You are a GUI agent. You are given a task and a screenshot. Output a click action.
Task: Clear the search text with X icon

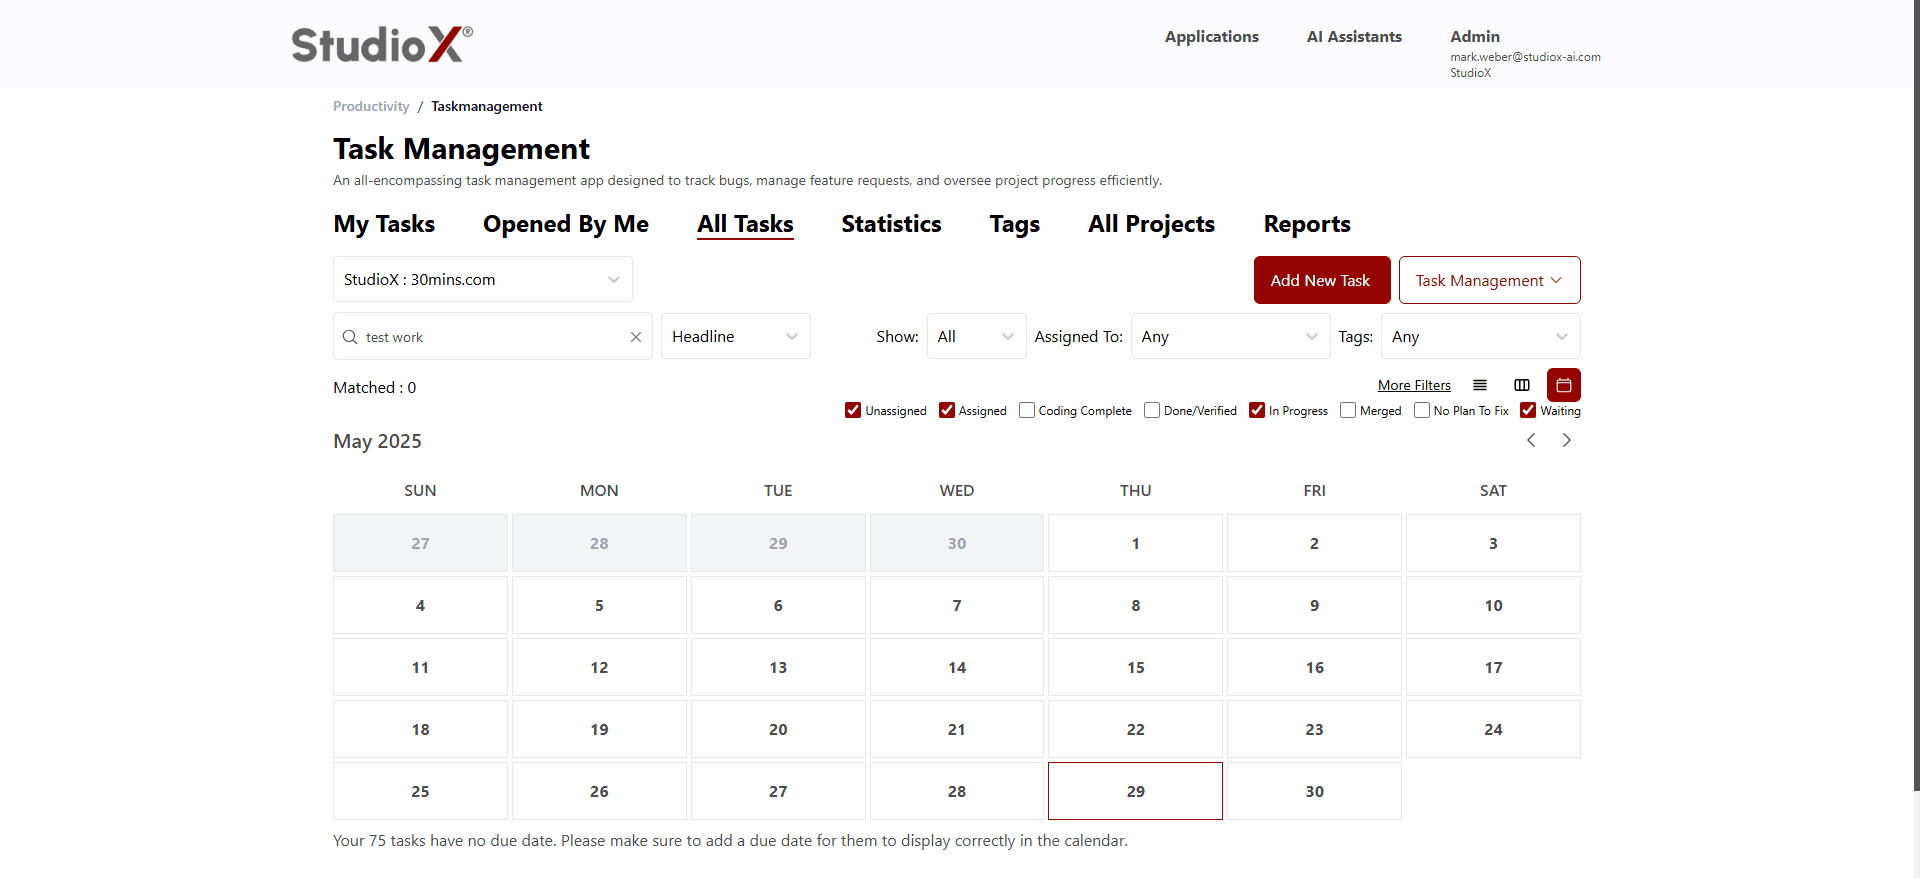[636, 337]
